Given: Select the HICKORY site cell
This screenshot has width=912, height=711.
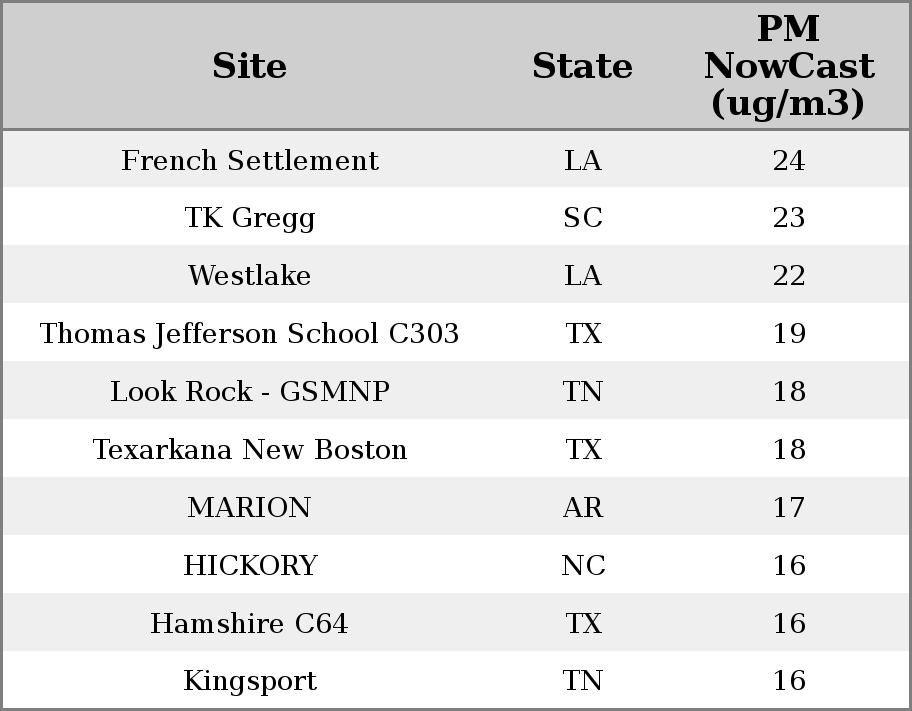Looking at the screenshot, I should [x=250, y=566].
